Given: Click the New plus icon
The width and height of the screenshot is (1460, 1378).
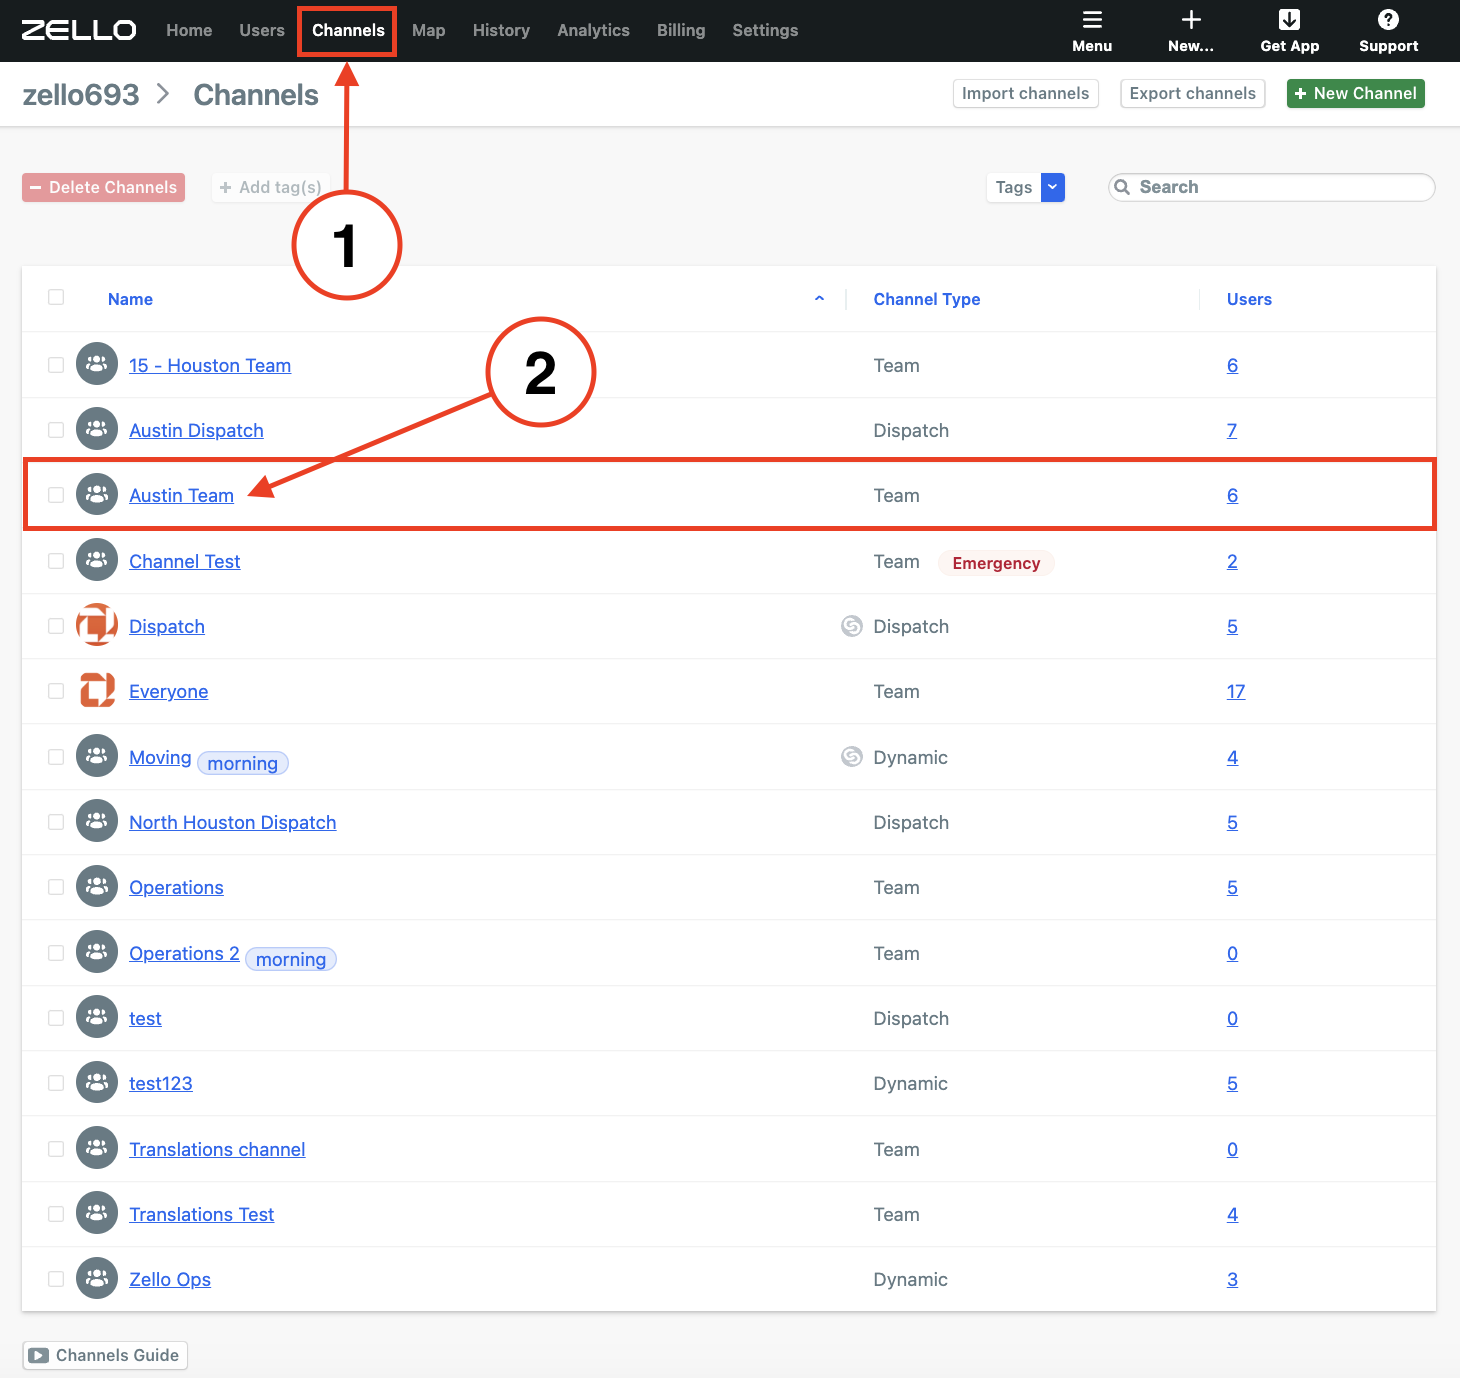Looking at the screenshot, I should click(1190, 20).
